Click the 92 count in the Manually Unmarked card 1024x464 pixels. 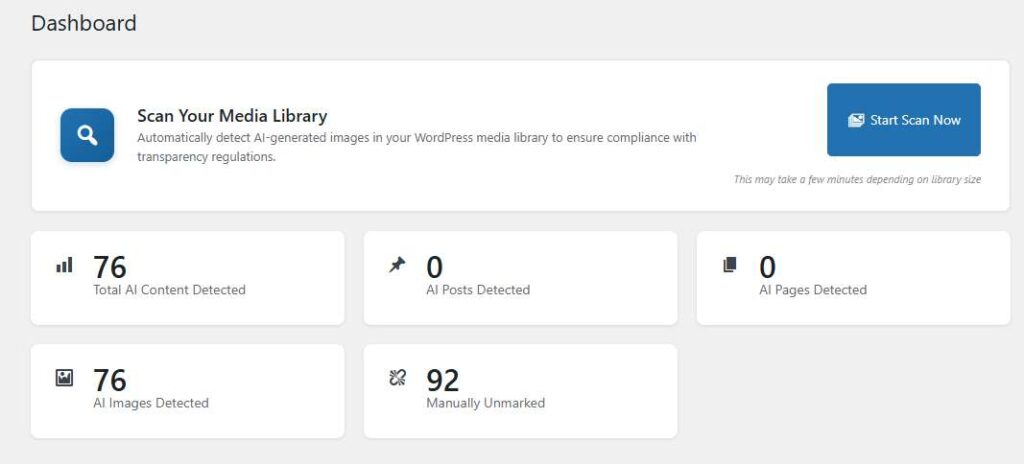point(443,380)
